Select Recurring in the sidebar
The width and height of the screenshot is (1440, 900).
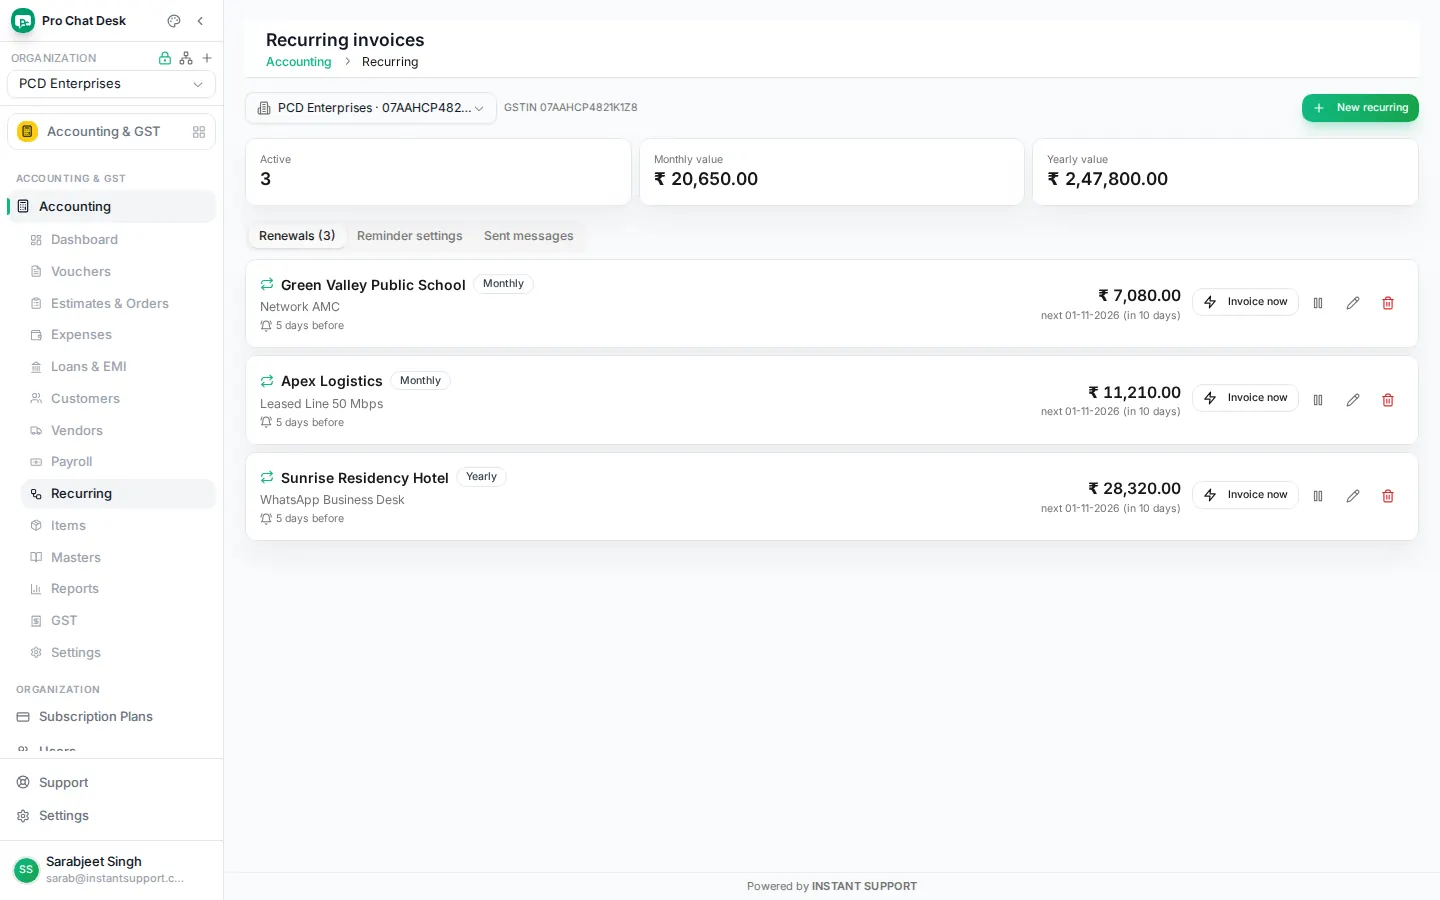118,494
